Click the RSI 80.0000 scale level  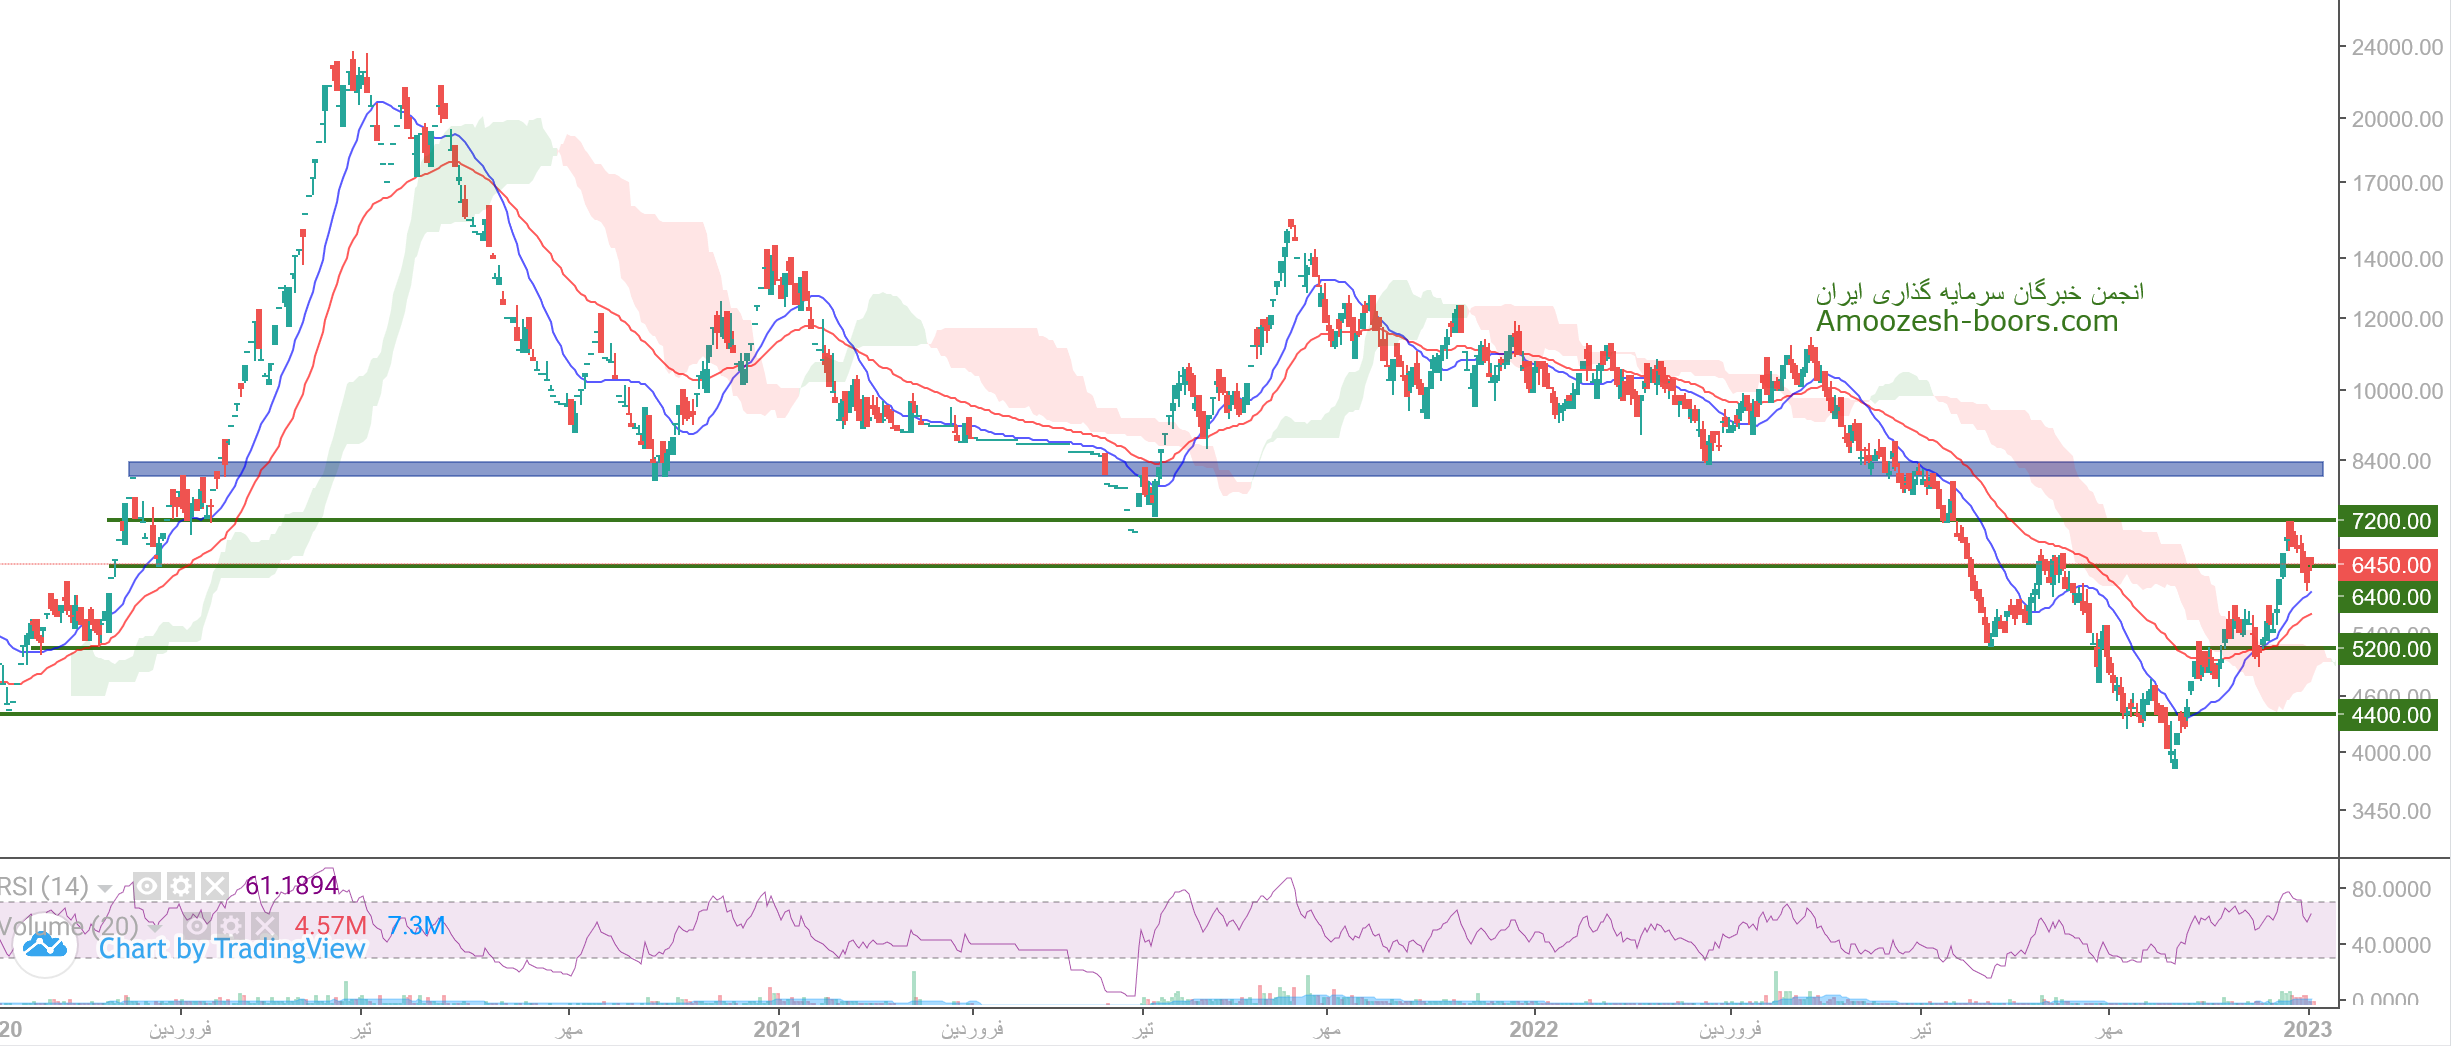click(x=2390, y=889)
